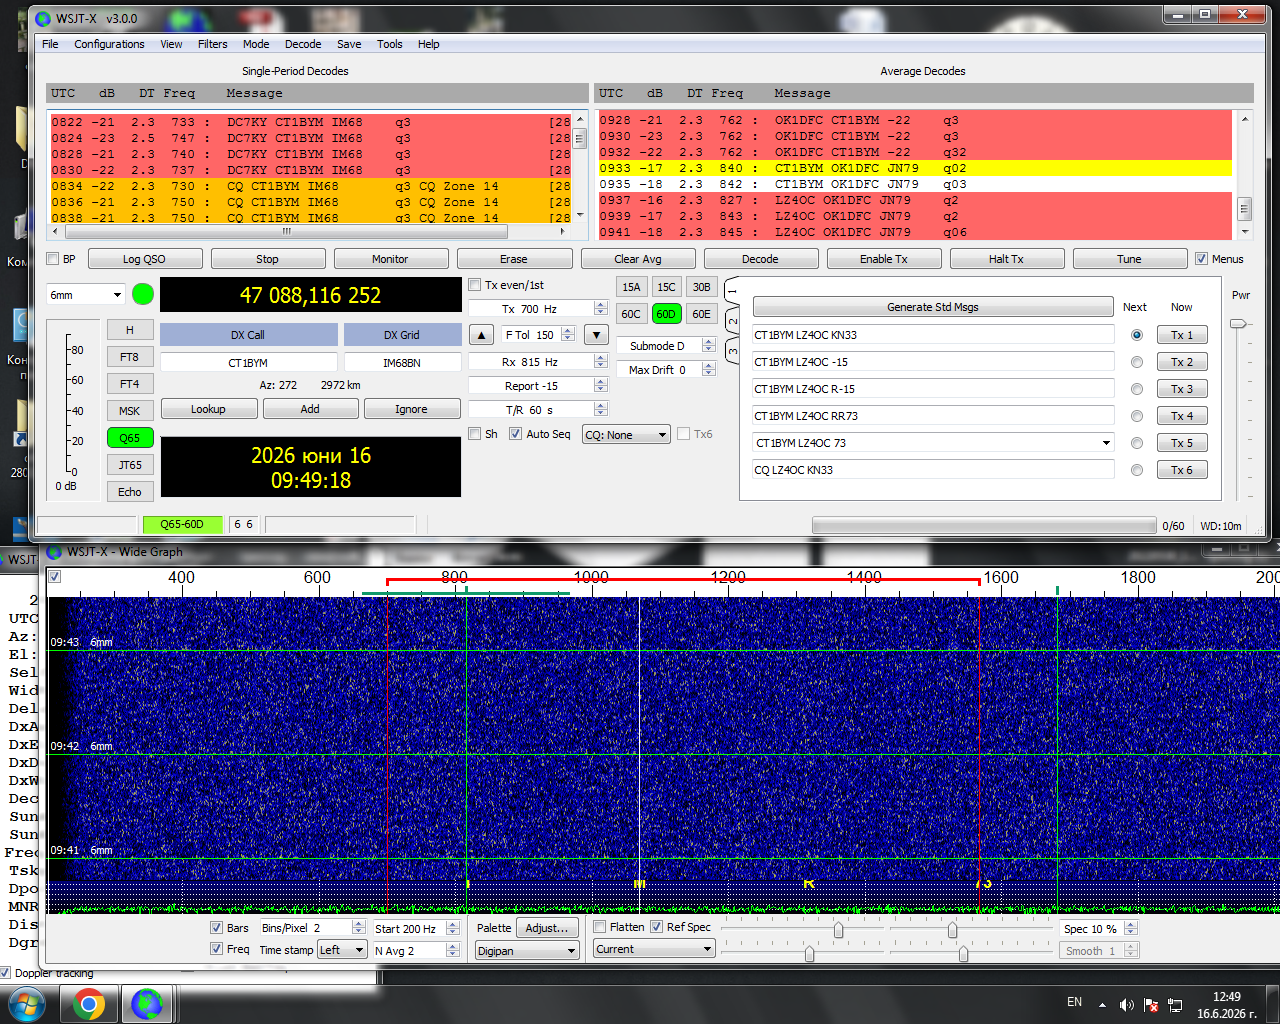The height and width of the screenshot is (1024, 1280).
Task: Open the File menu
Action: (x=50, y=44)
